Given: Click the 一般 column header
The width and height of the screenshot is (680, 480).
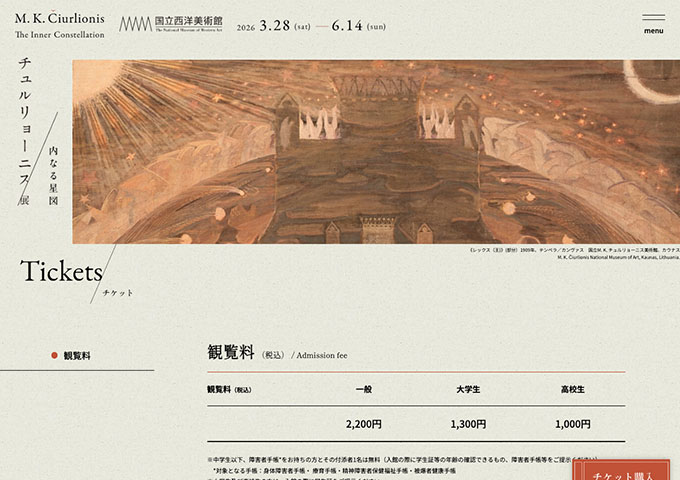Looking at the screenshot, I should click(364, 389).
